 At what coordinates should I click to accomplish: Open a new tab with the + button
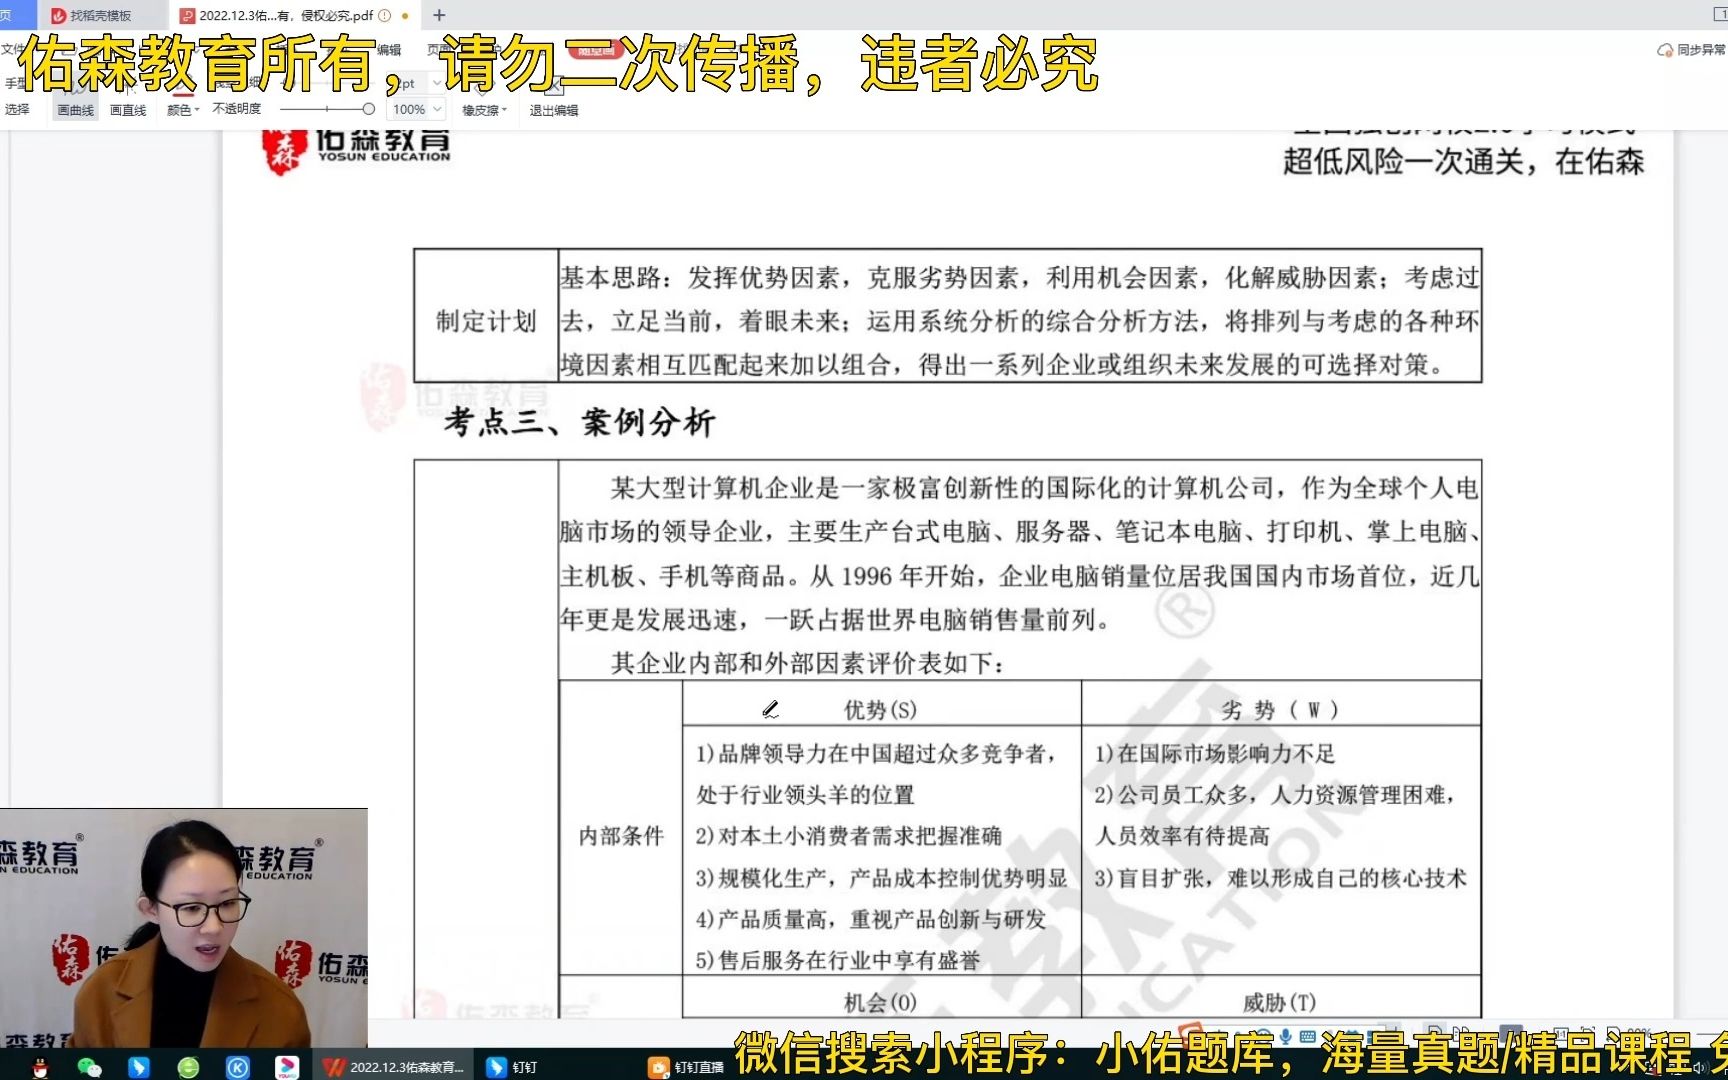pos(438,15)
